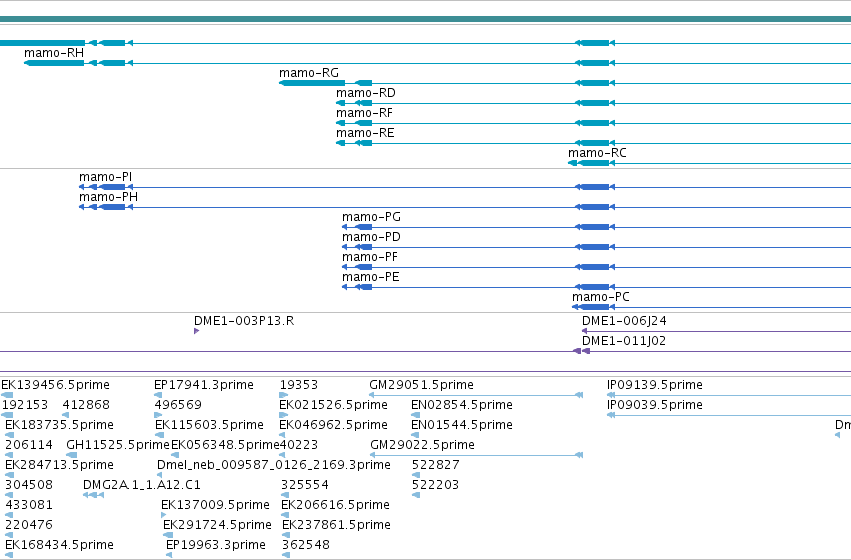
Task: Click the EK284713.5prime EST label
Action: coord(59,465)
